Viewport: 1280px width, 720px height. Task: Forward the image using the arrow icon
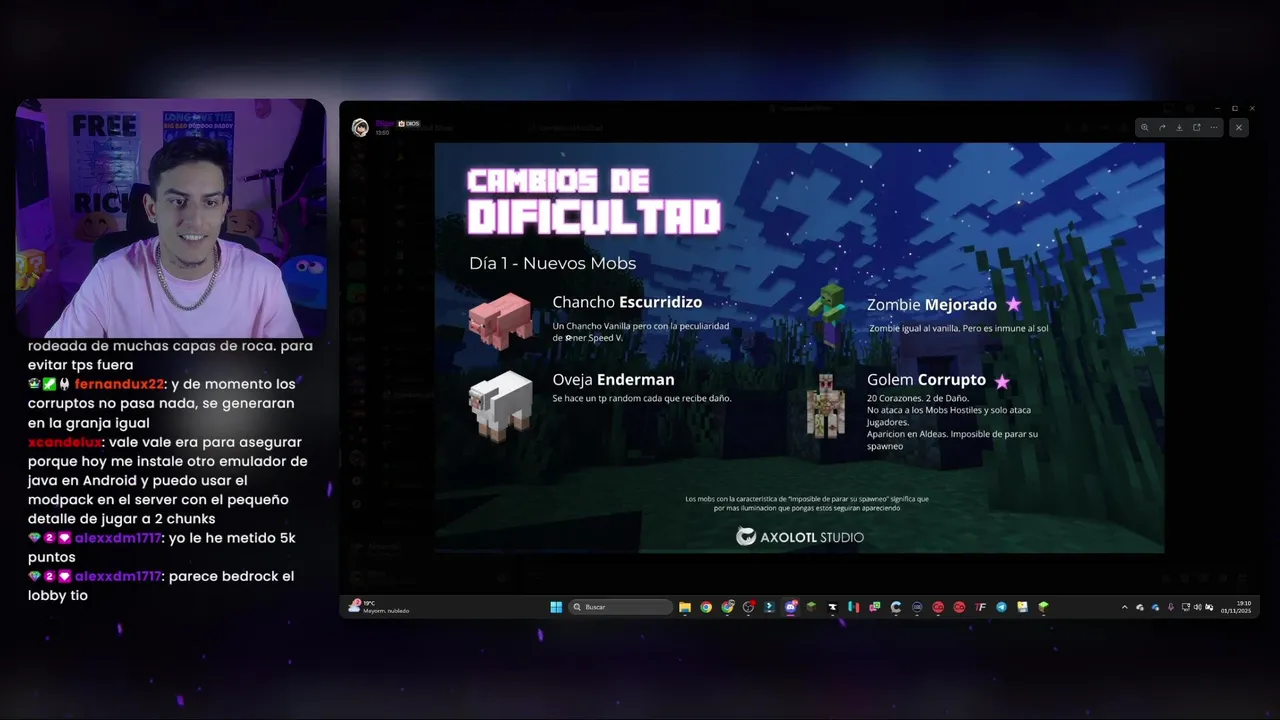pos(1162,127)
